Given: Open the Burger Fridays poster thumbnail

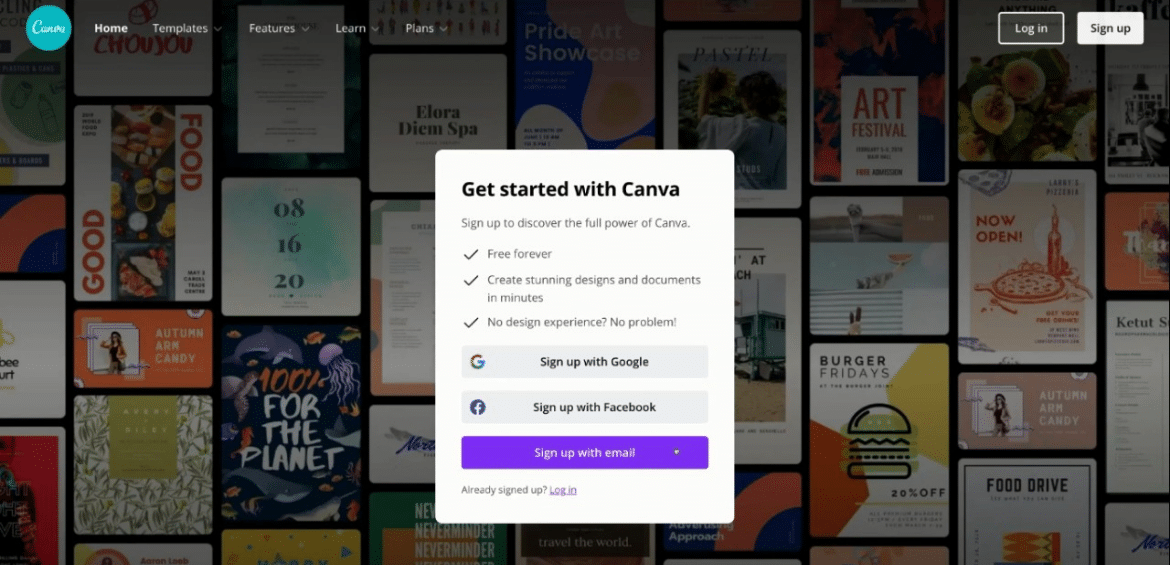Looking at the screenshot, I should (x=879, y=440).
